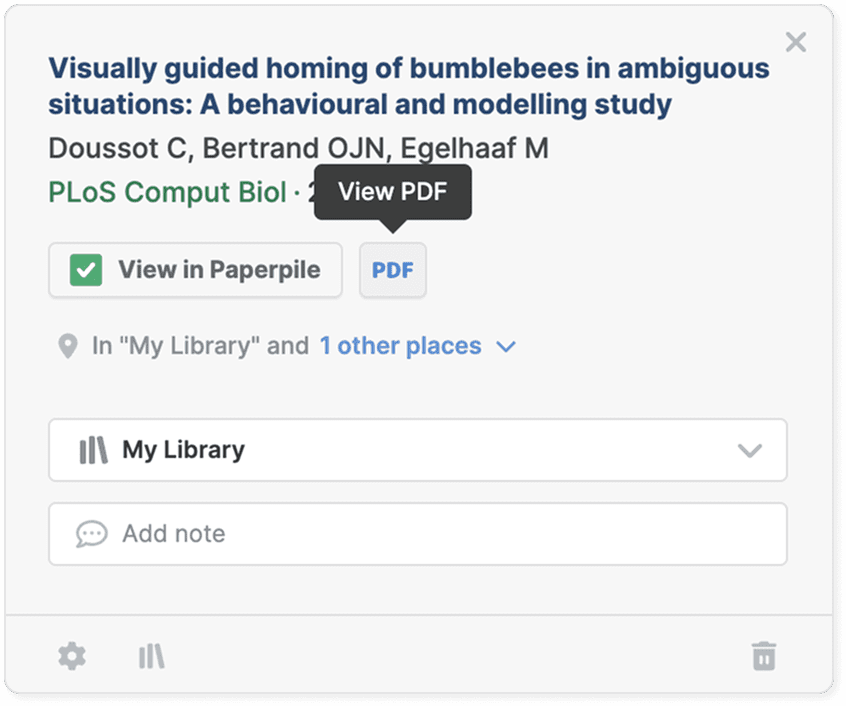Open the bumblebee homing article title link
The height and width of the screenshot is (706, 846).
click(409, 86)
